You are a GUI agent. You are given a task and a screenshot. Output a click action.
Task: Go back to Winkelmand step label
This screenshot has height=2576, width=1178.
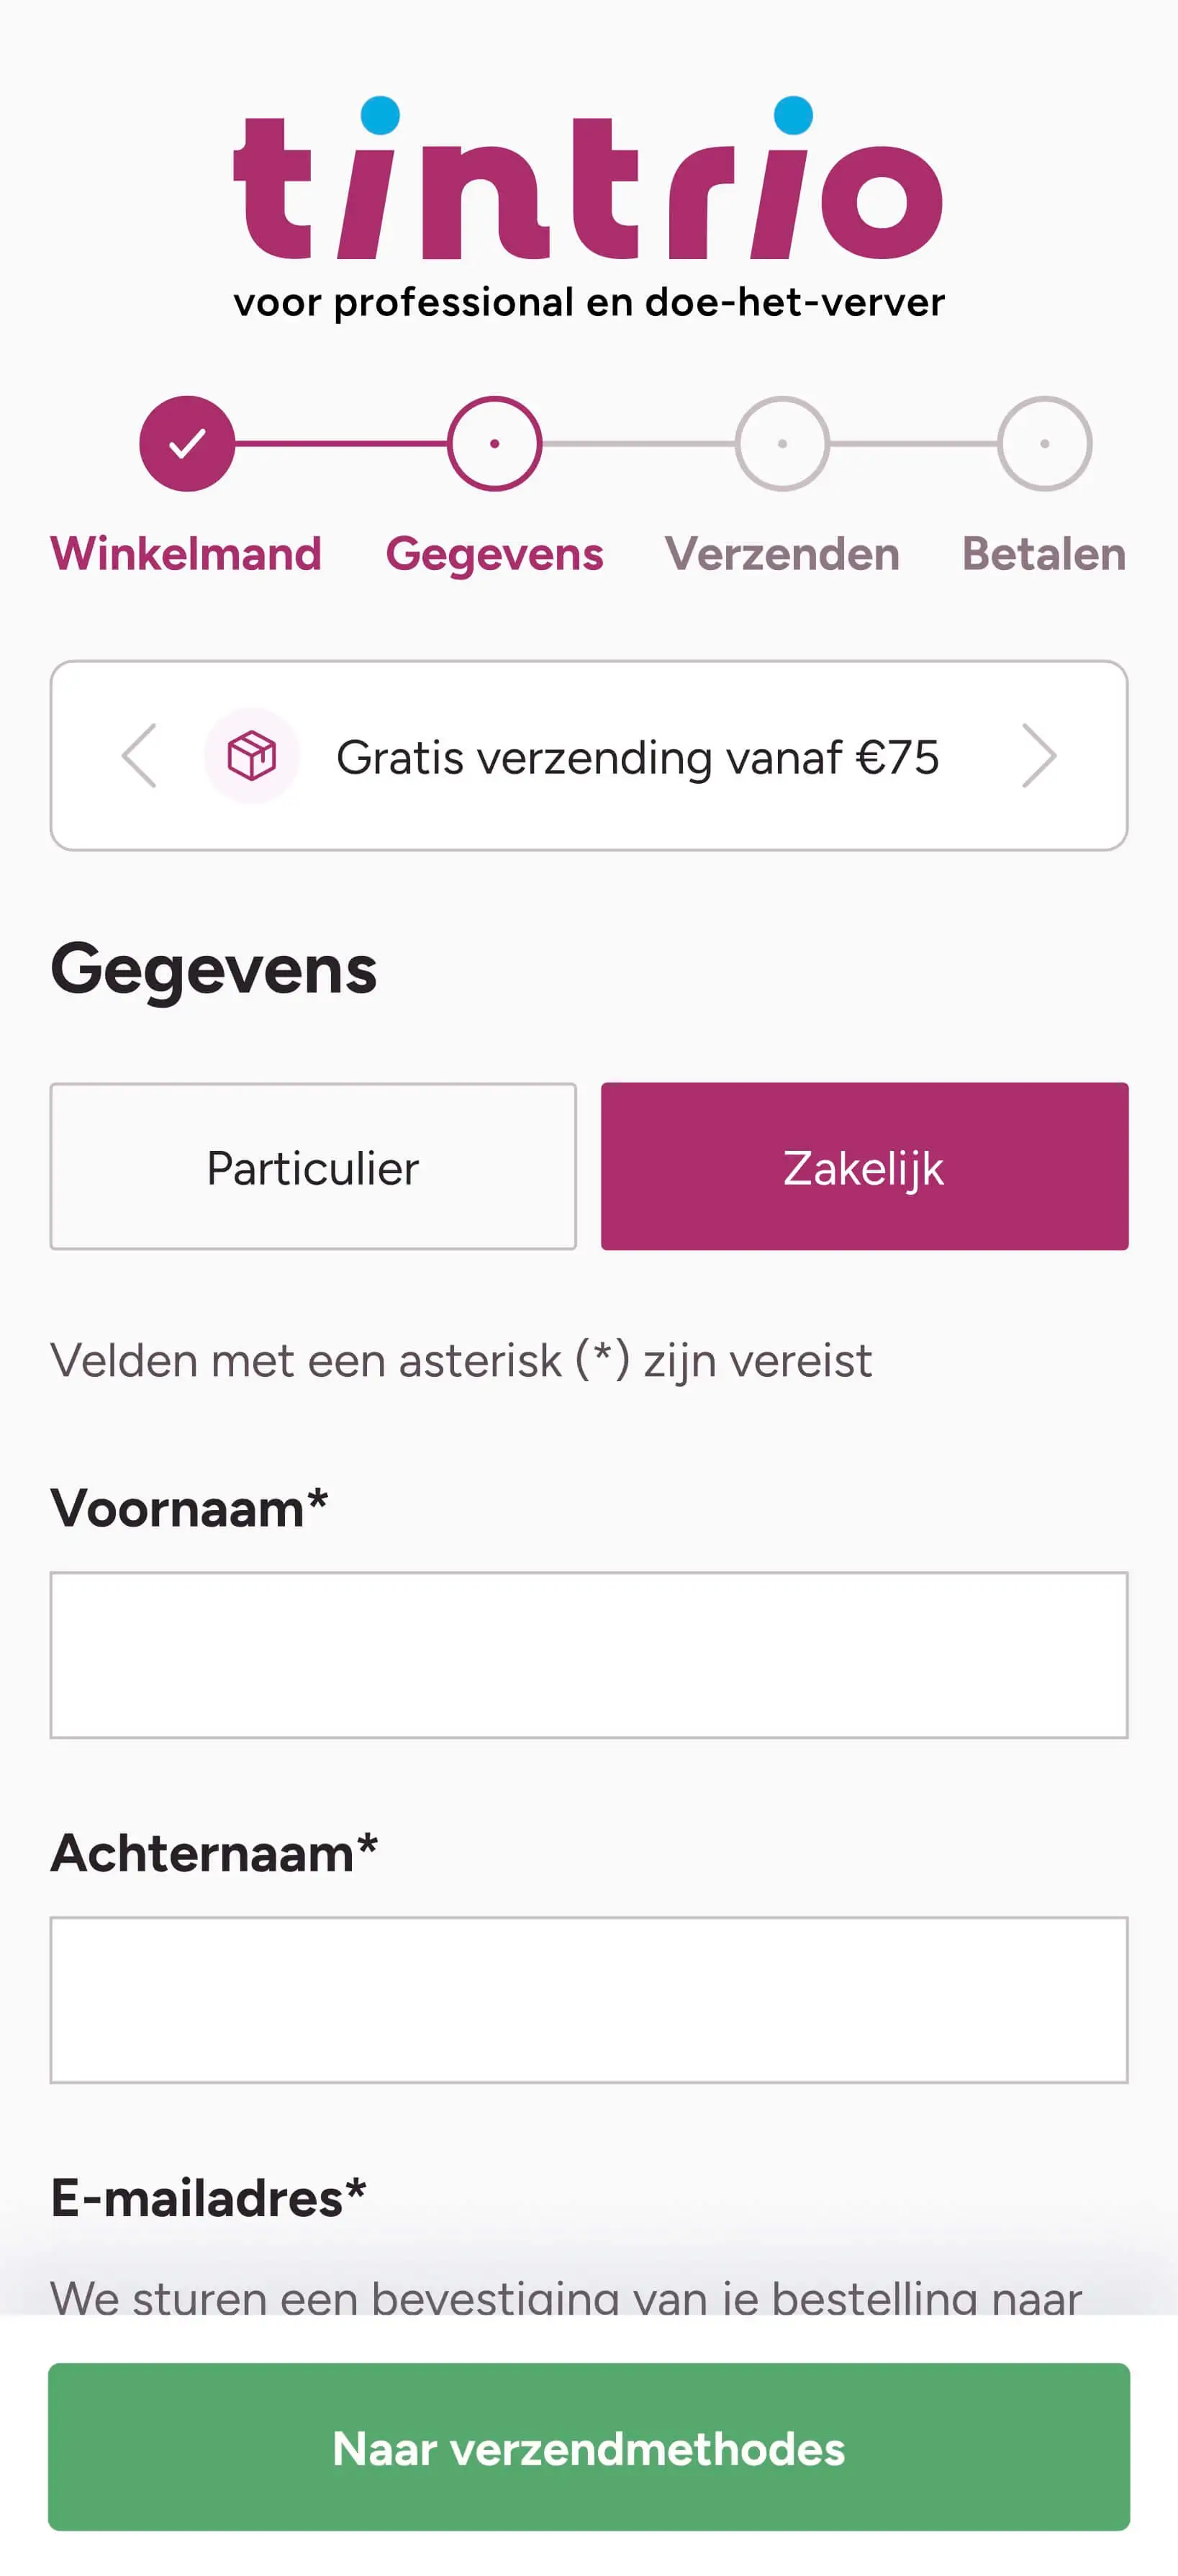186,554
